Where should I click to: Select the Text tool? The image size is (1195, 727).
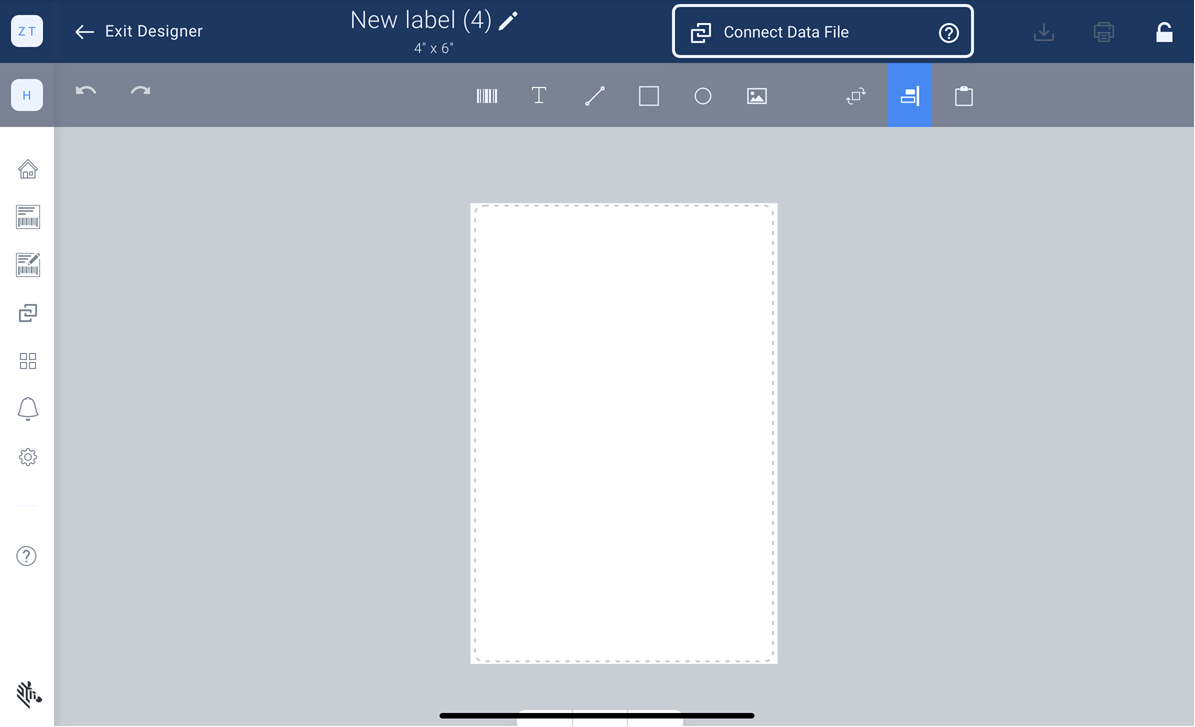[x=539, y=95]
